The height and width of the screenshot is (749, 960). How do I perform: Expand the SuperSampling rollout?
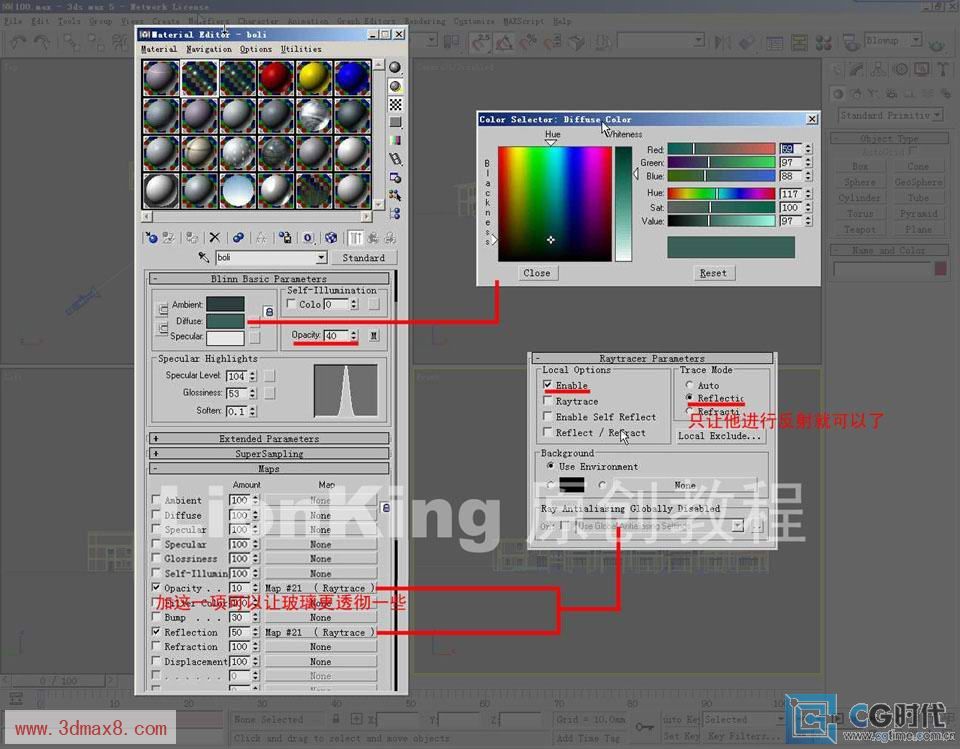[x=269, y=453]
